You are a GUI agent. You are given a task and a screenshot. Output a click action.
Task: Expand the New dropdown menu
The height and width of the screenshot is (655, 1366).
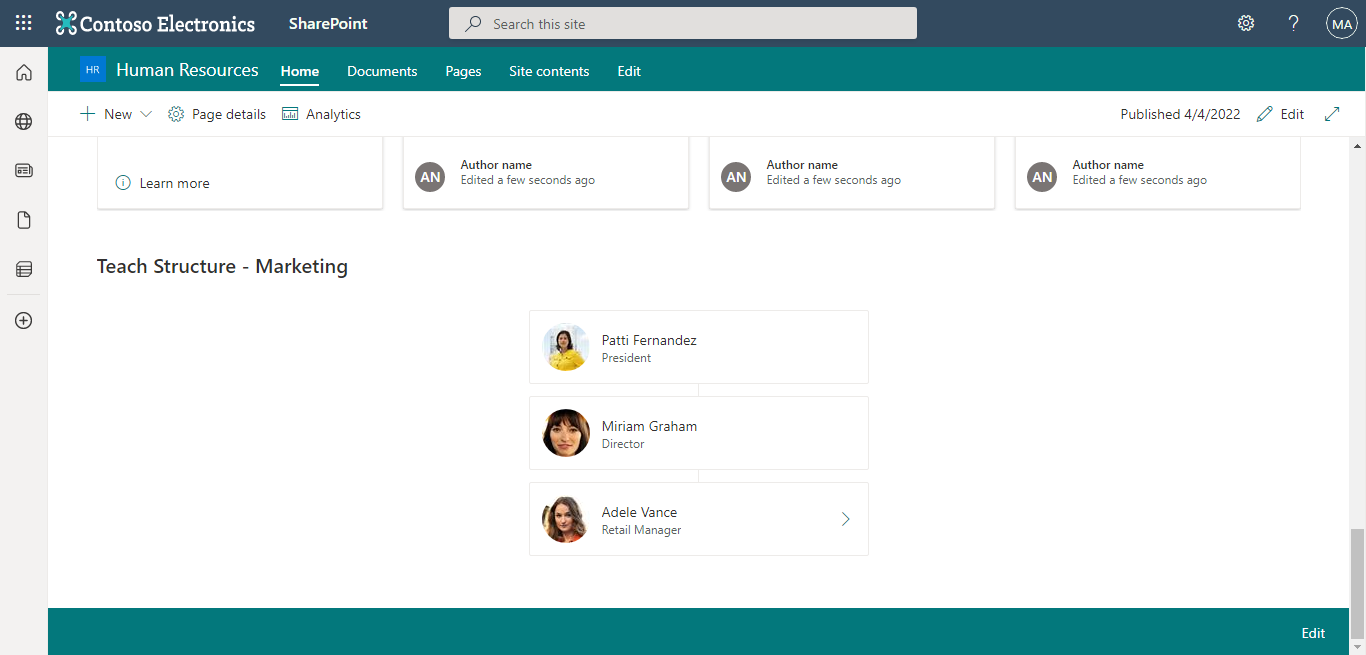[x=146, y=113]
